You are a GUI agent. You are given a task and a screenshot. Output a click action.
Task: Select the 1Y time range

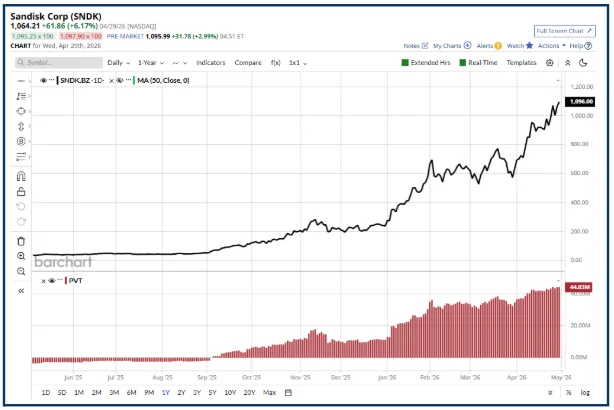[166, 392]
